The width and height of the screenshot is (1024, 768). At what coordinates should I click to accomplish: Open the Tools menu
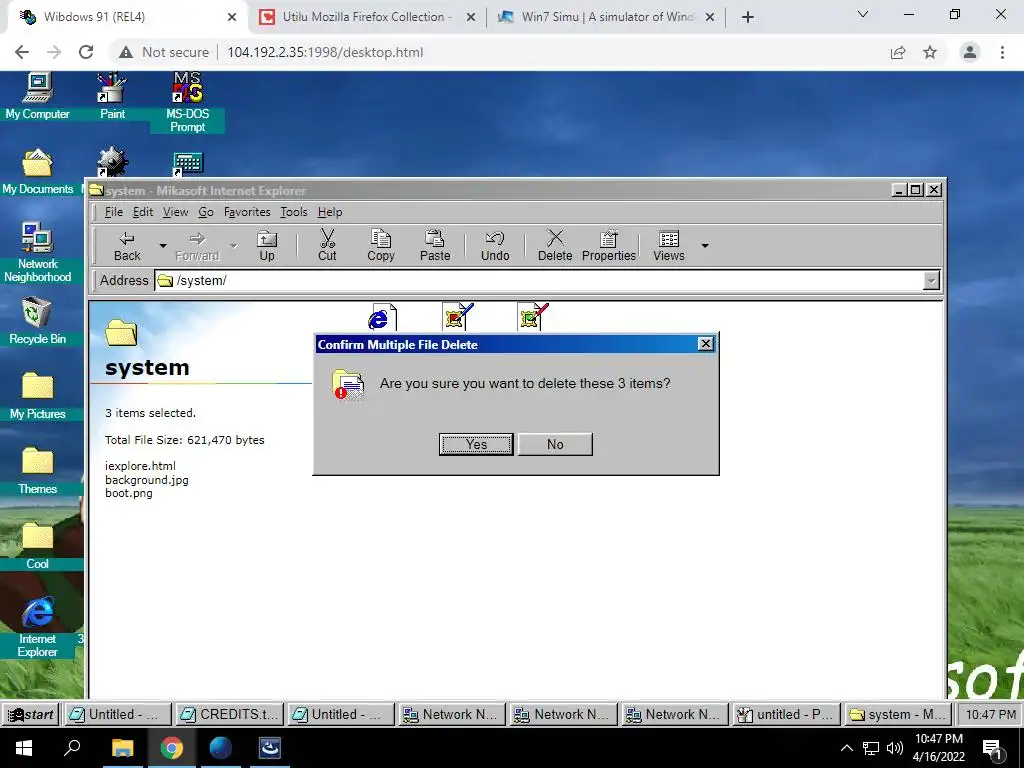tap(294, 212)
